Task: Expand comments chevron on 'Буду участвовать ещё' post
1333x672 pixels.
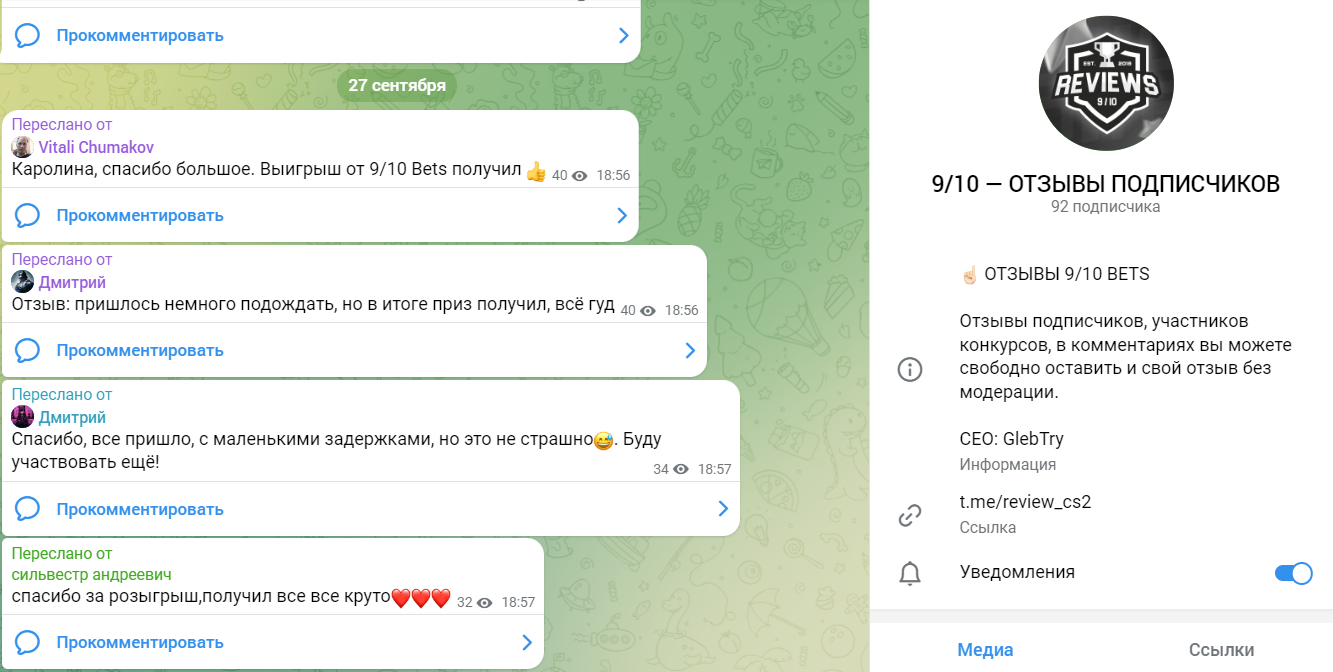Action: click(x=723, y=509)
